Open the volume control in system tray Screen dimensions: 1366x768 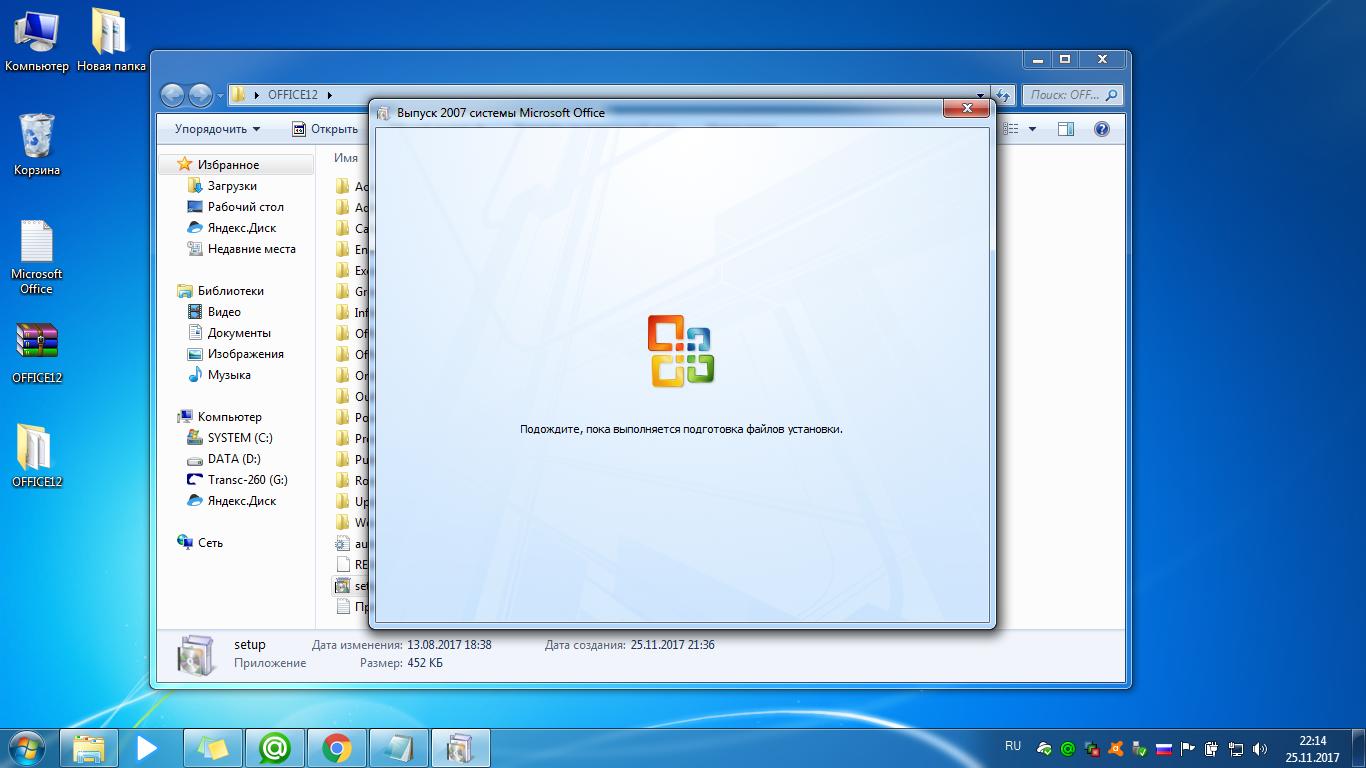point(1259,748)
